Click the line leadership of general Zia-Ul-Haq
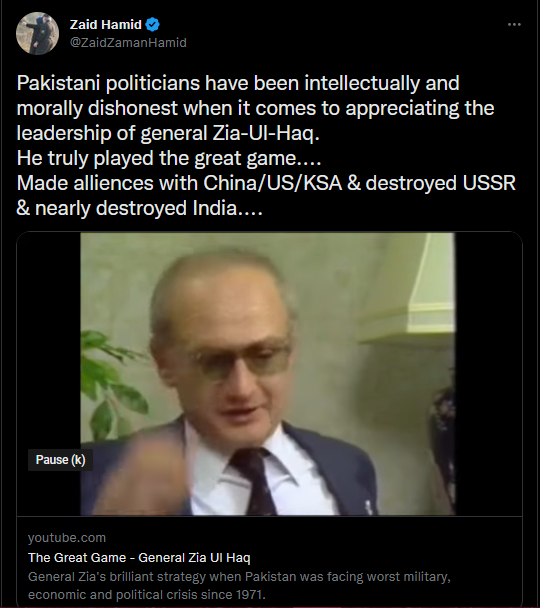540x608 pixels. point(168,133)
